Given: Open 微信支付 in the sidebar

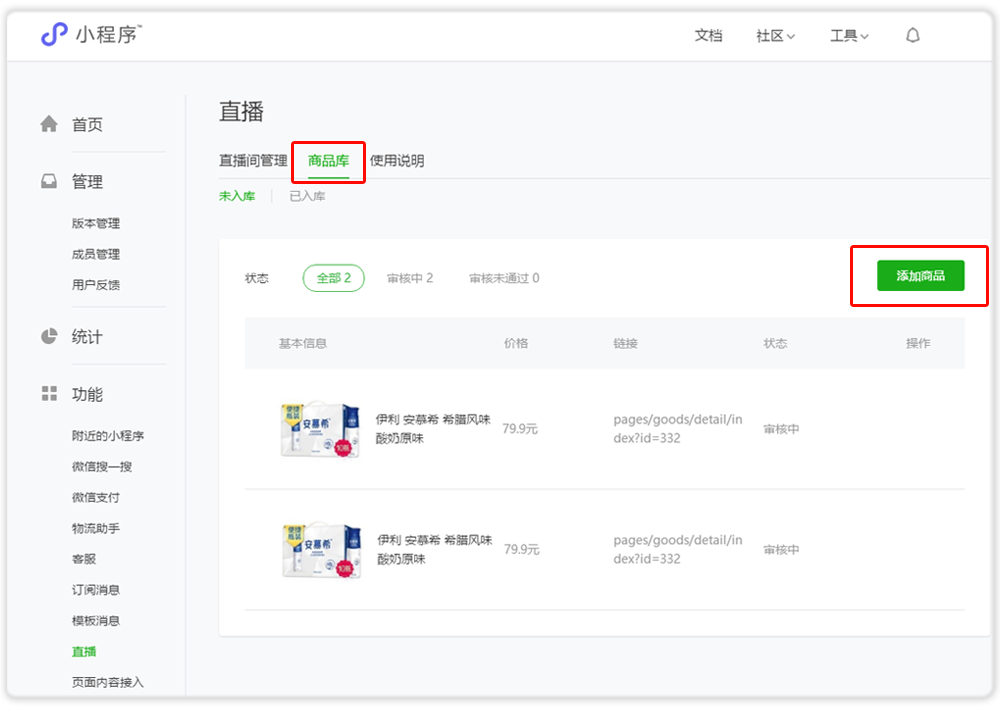Looking at the screenshot, I should [96, 497].
